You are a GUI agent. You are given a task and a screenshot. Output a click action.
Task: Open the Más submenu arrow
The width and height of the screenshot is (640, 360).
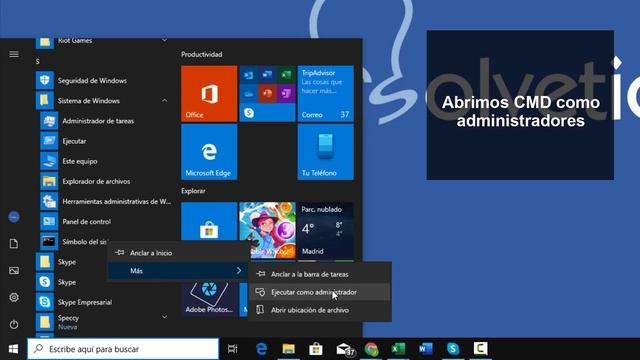[239, 270]
